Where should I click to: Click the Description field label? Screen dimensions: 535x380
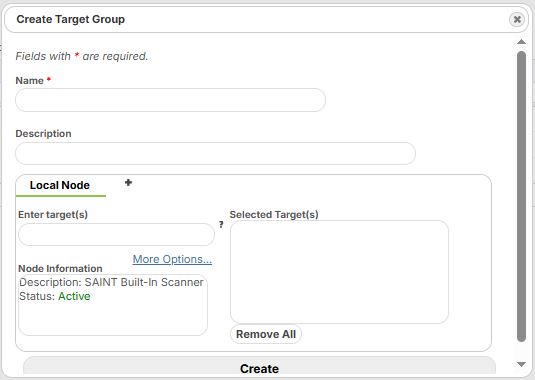coord(43,134)
